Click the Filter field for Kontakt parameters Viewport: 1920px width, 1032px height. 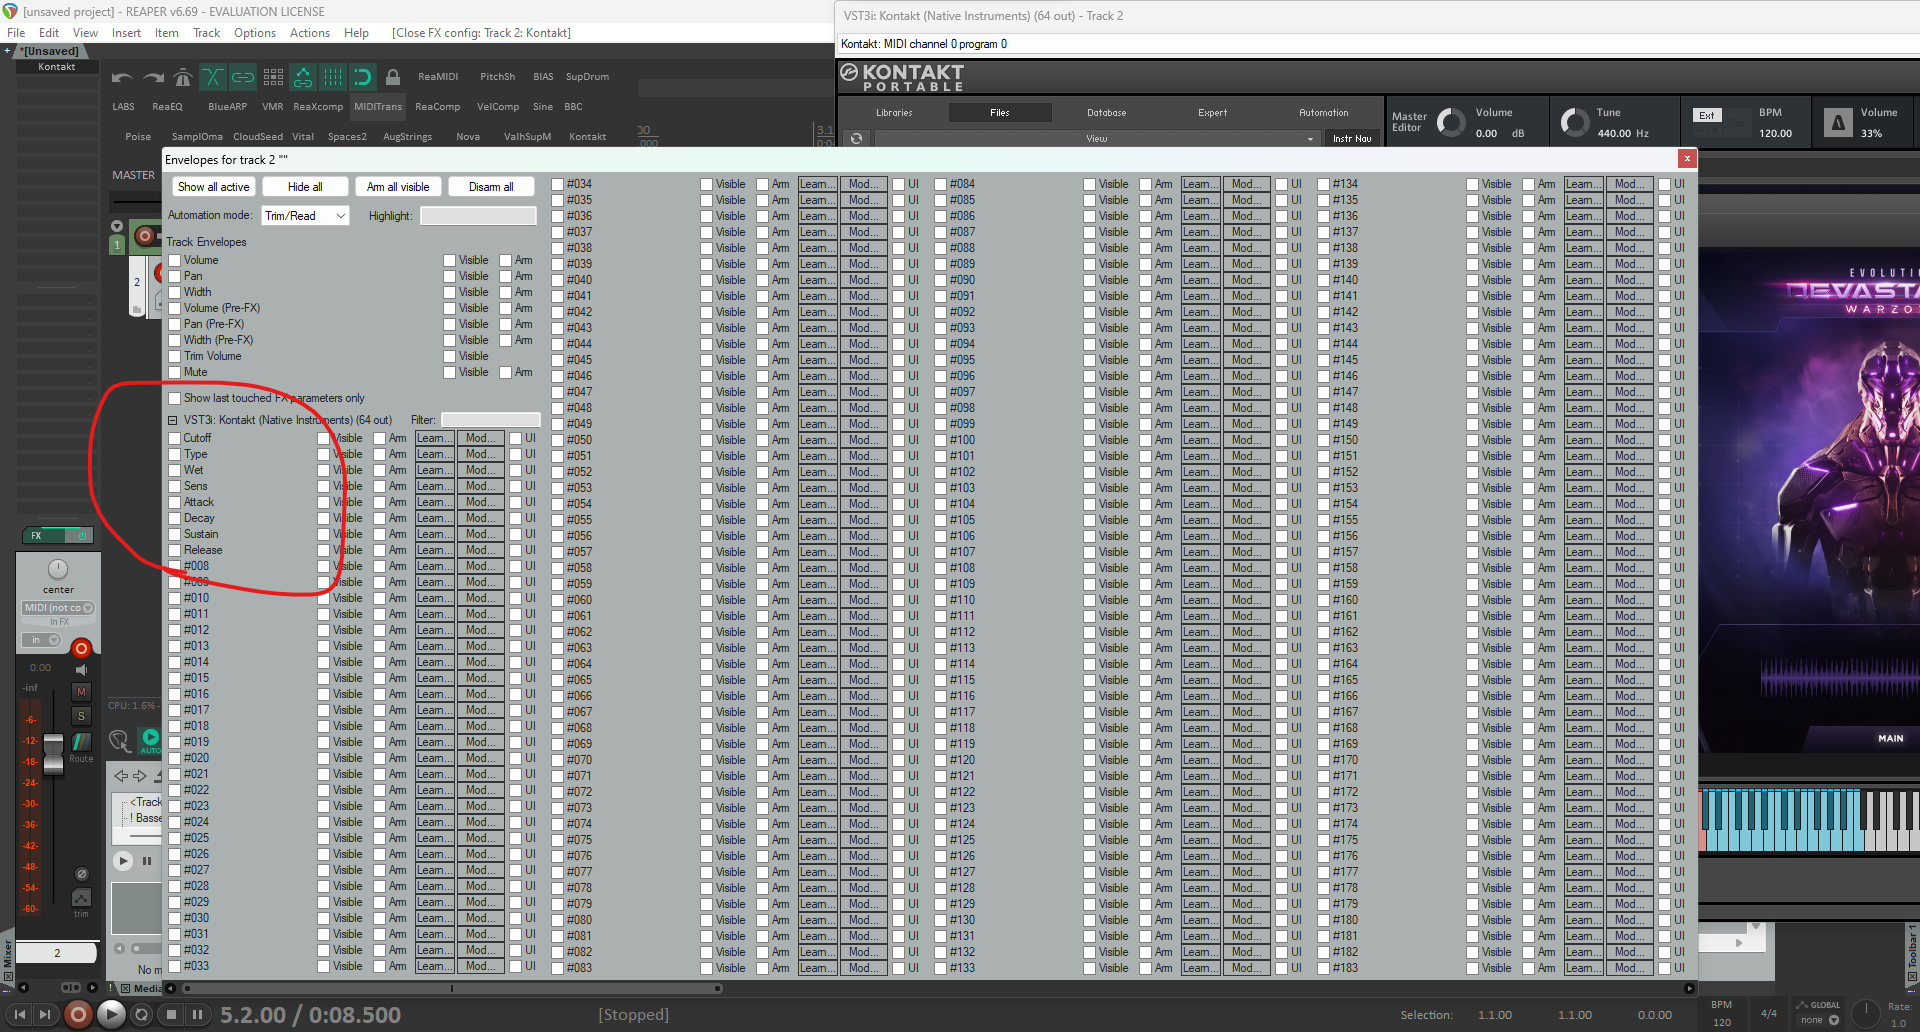(x=491, y=420)
